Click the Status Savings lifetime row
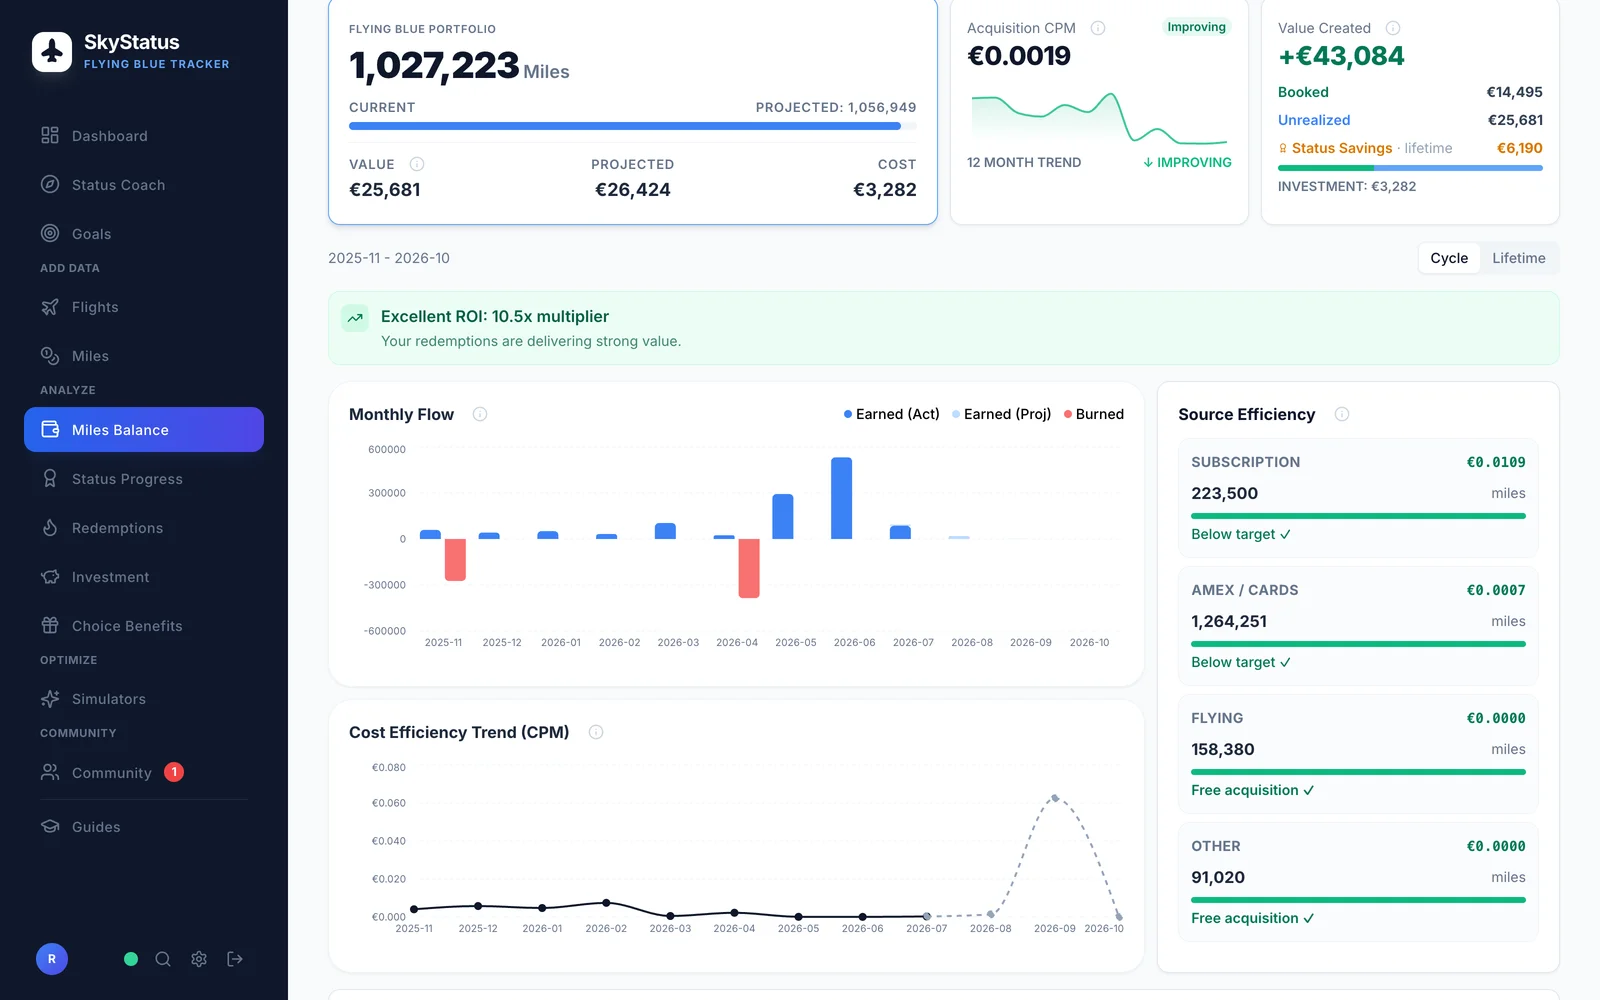Viewport: 1600px width, 1000px height. (x=1410, y=148)
